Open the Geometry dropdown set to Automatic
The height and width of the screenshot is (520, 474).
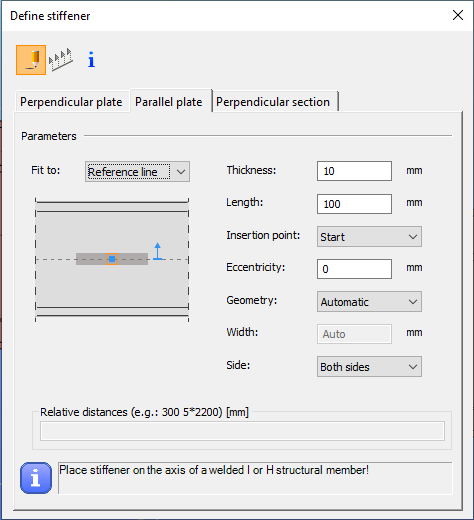click(369, 302)
